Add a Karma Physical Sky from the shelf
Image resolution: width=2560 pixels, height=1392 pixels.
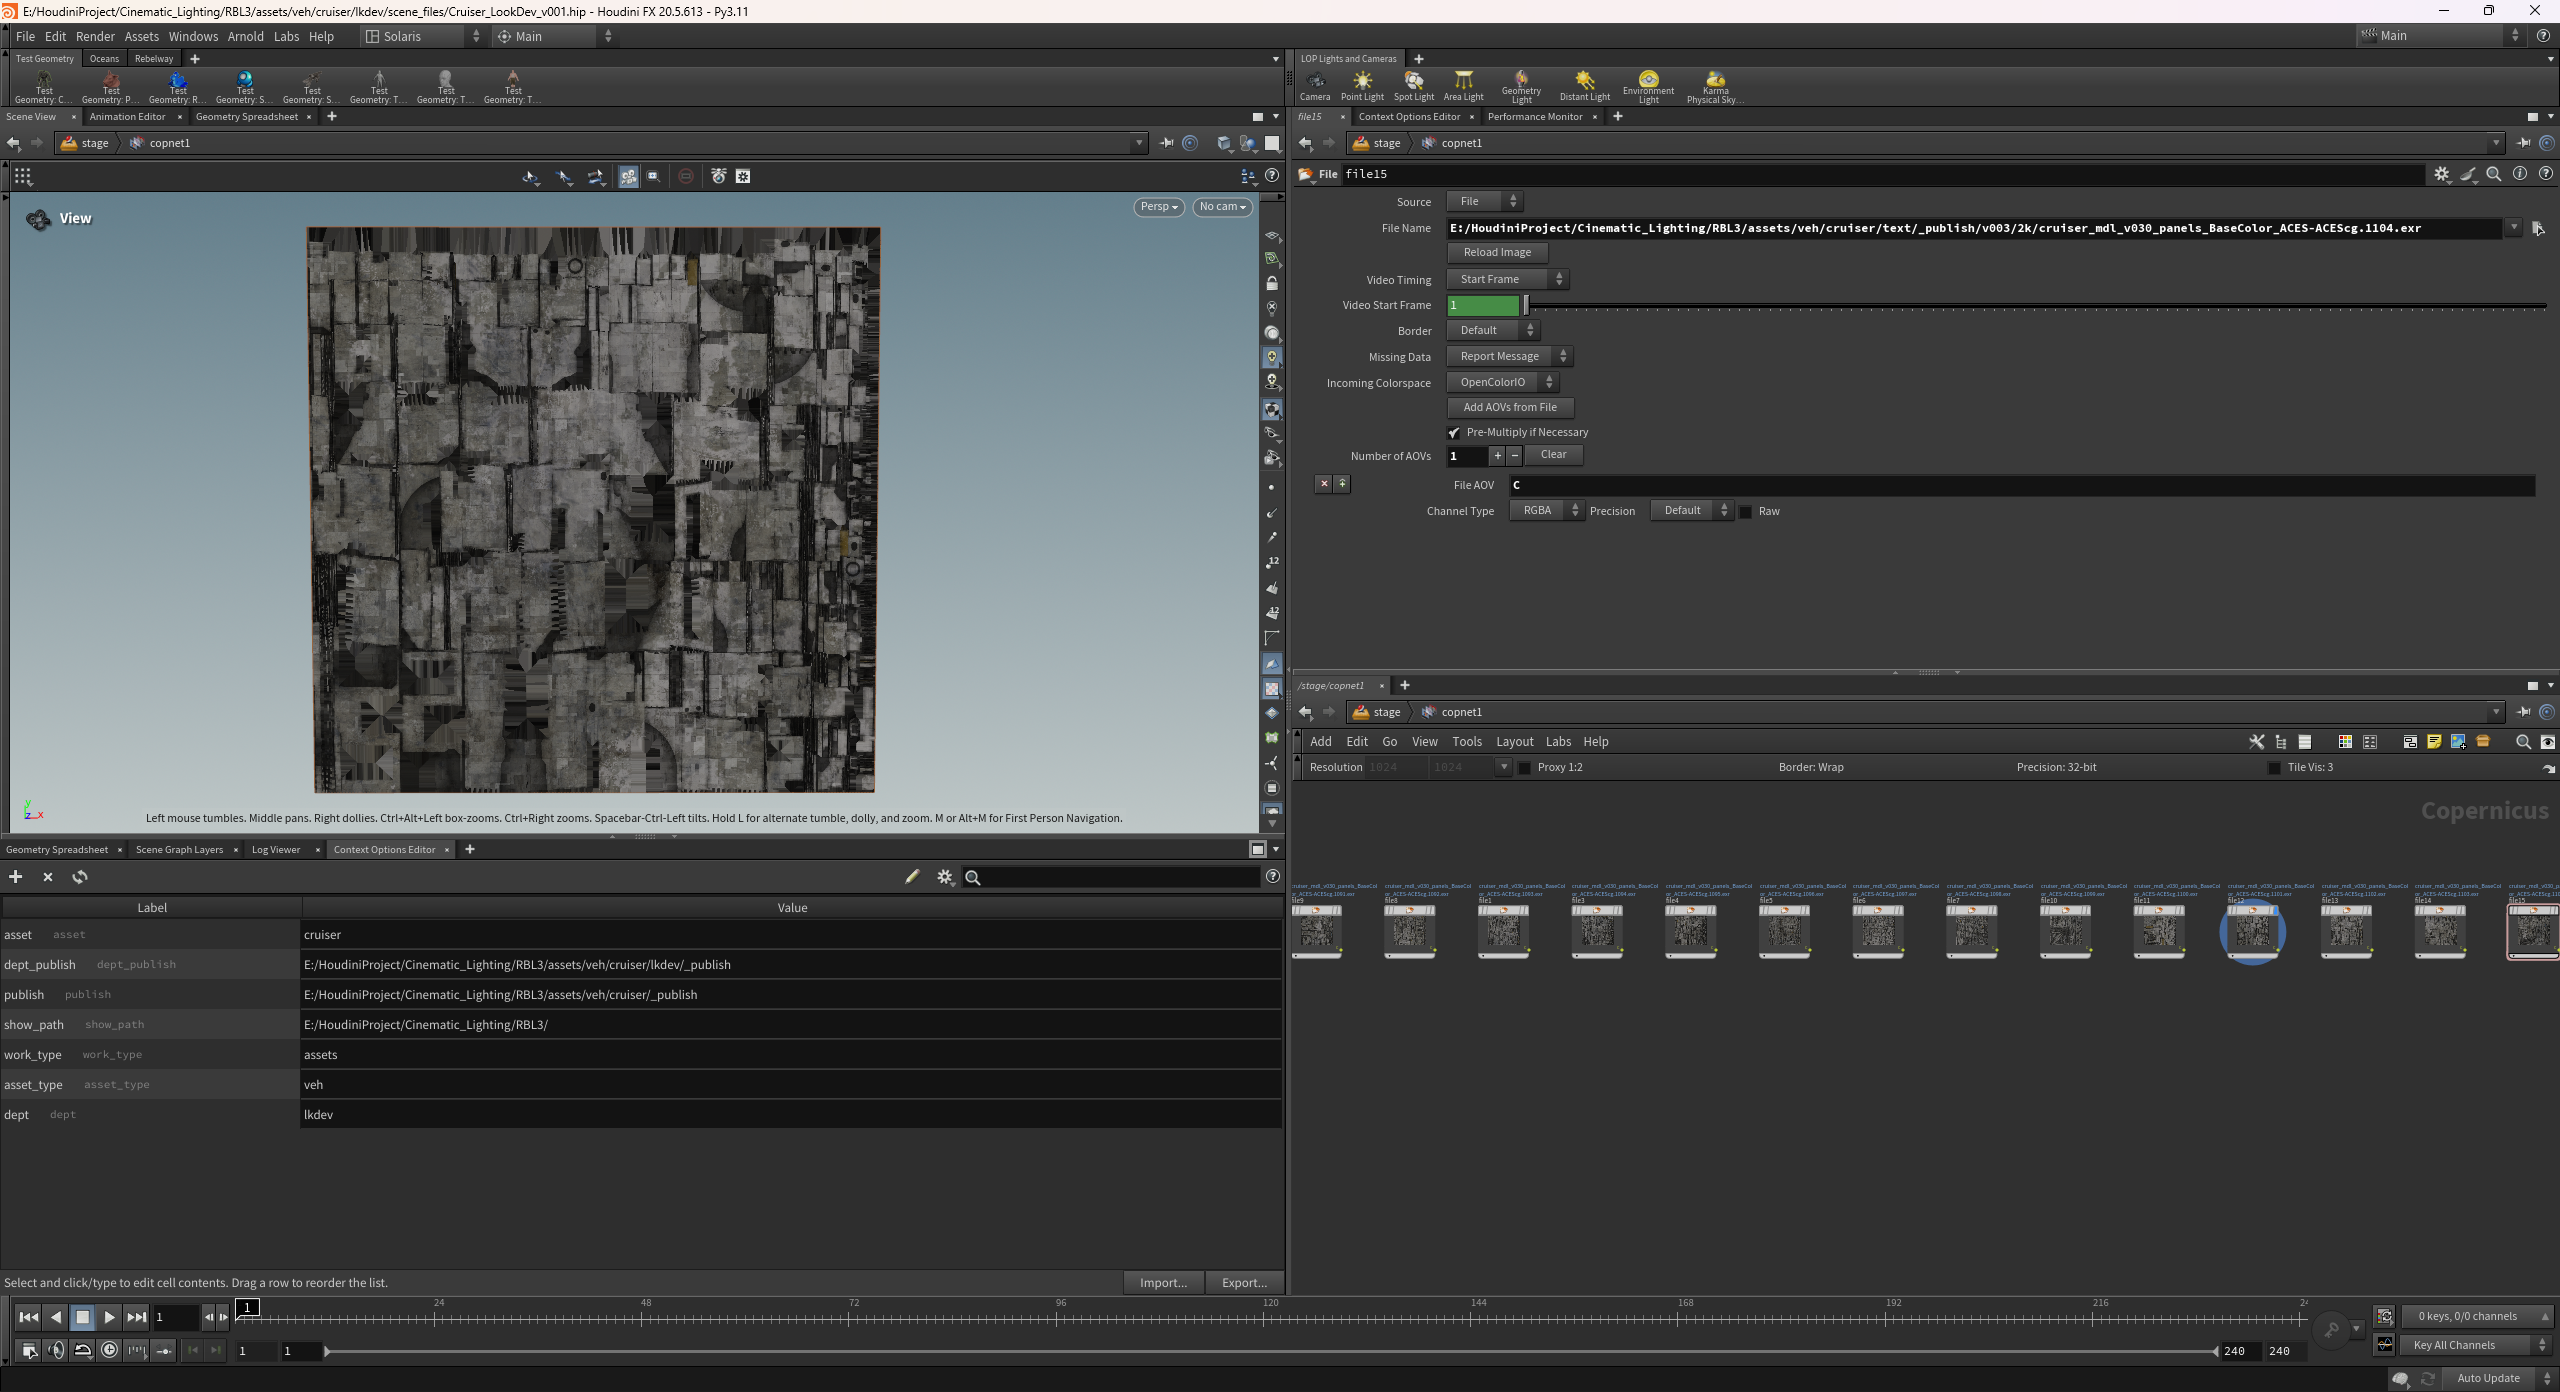(x=1715, y=87)
